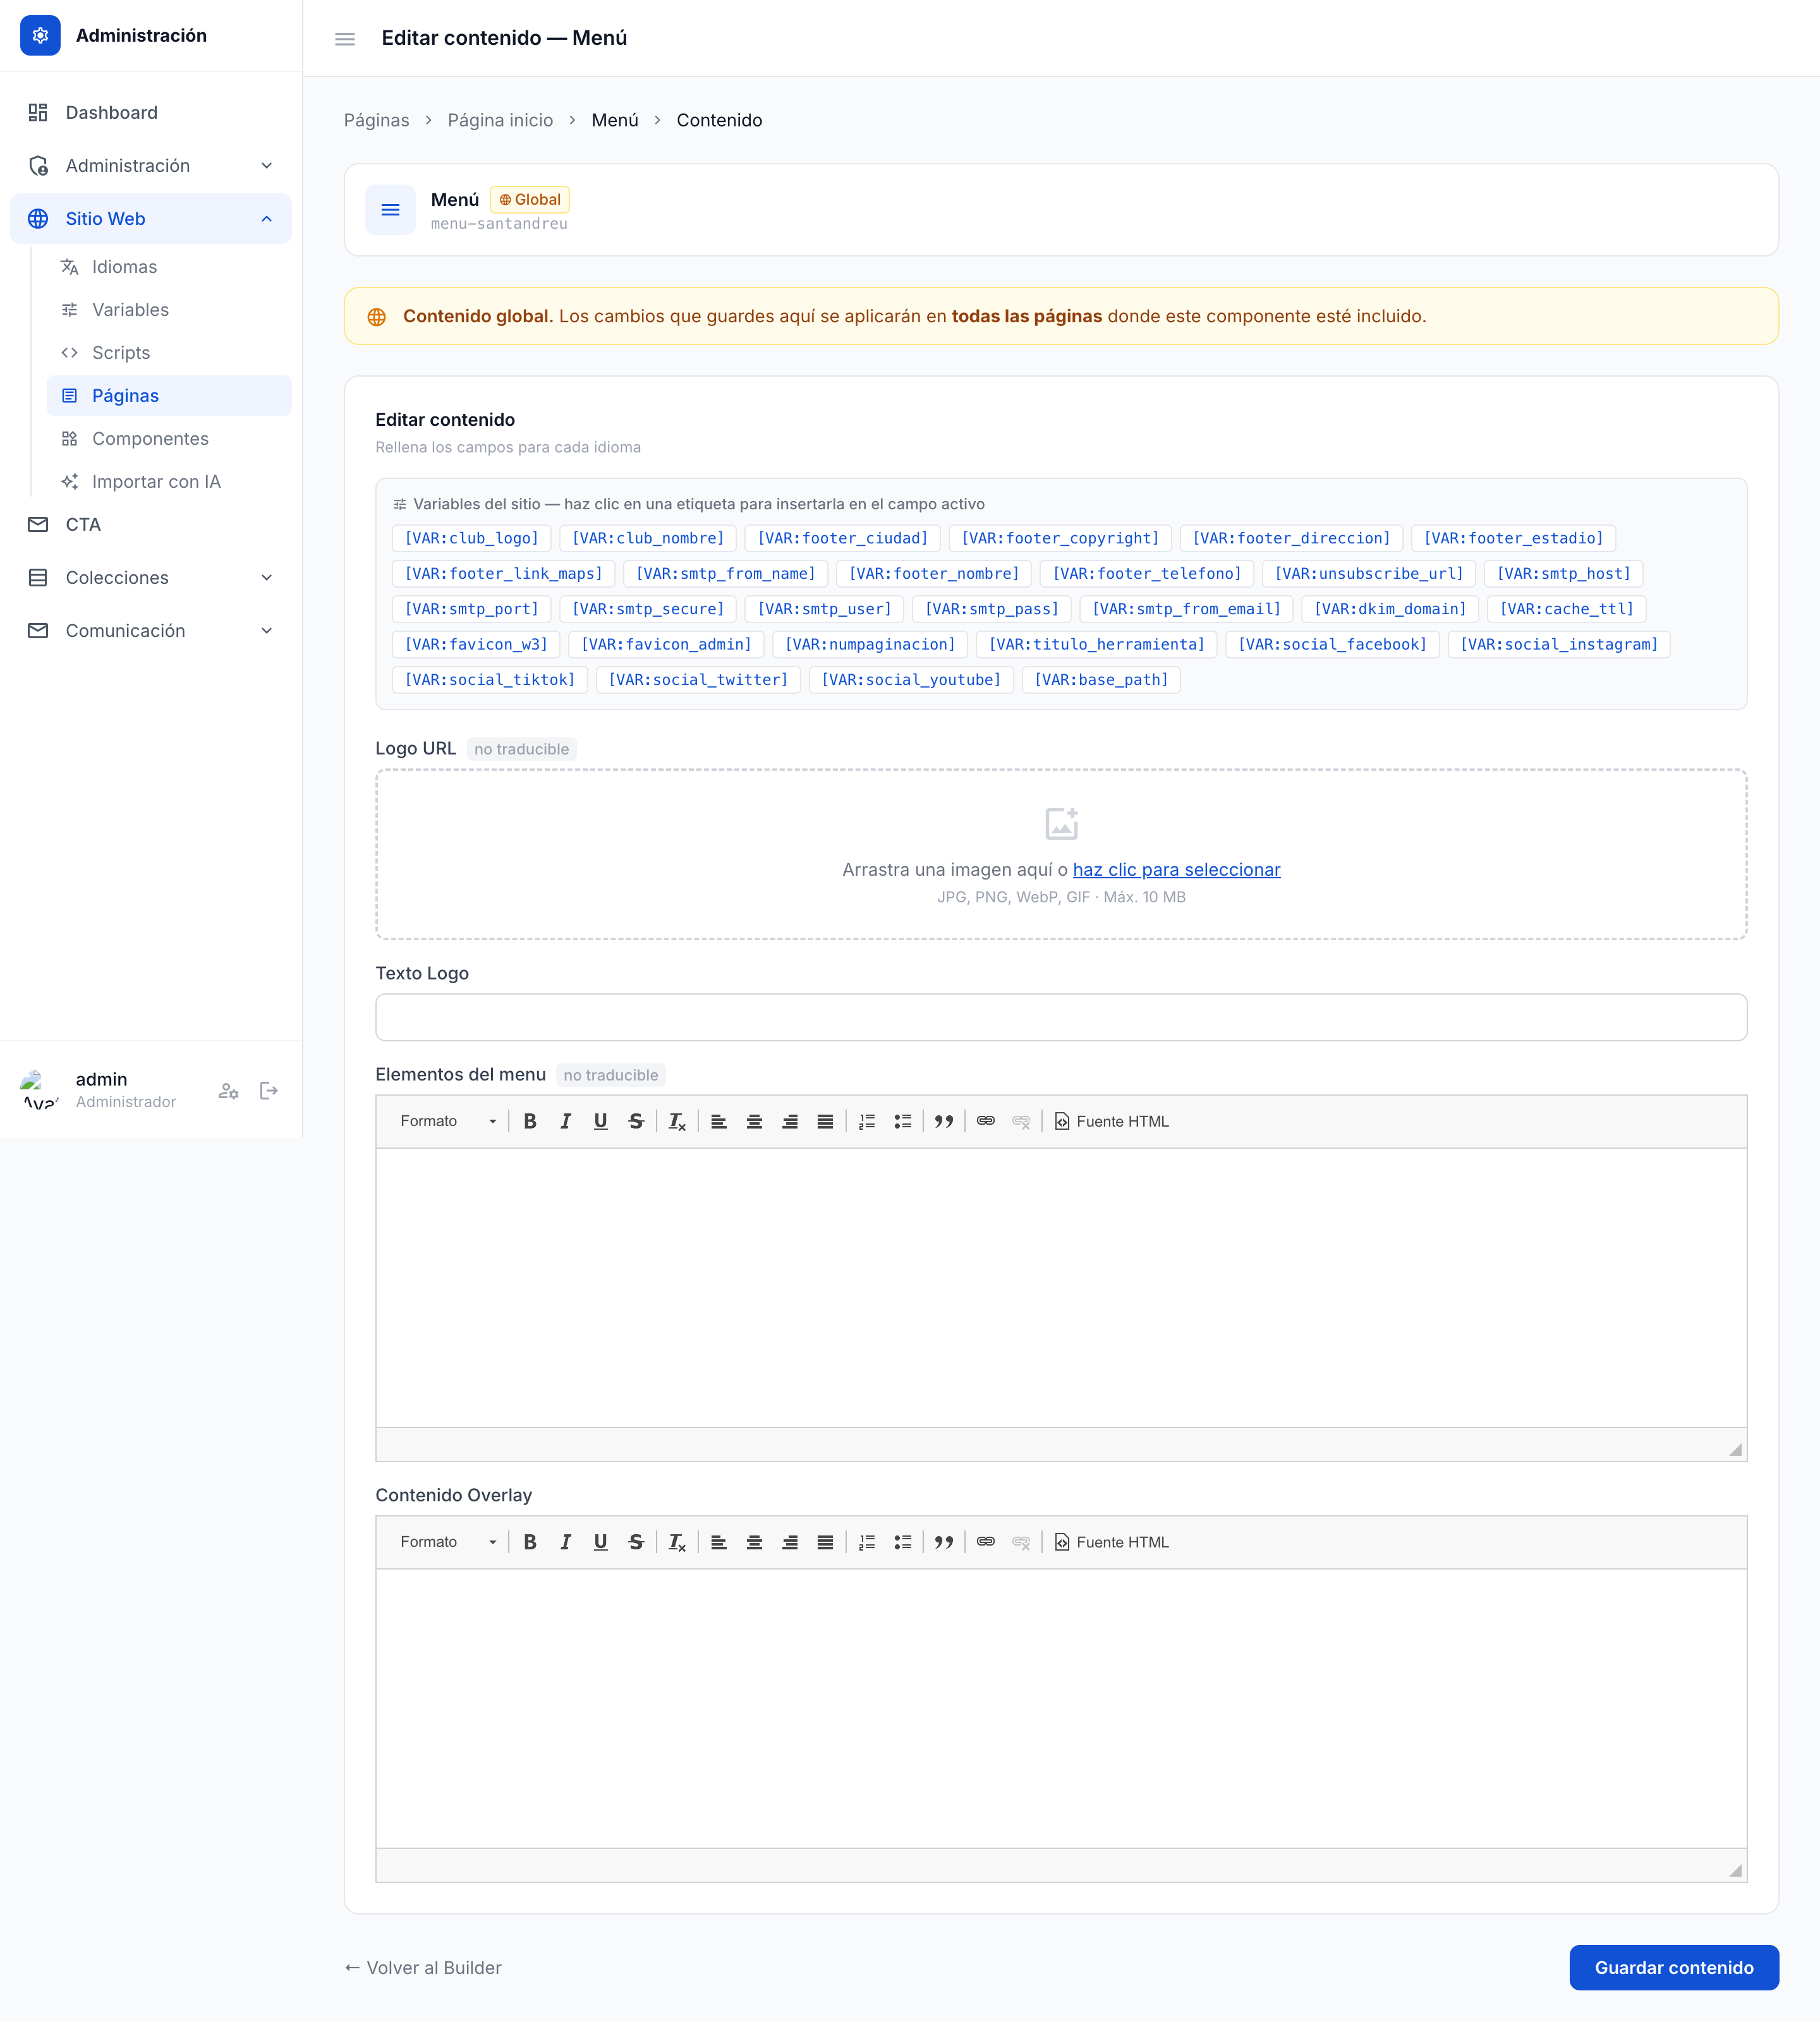Open Componentes under Sitio Web
Image resolution: width=1820 pixels, height=2022 pixels.
(169, 438)
